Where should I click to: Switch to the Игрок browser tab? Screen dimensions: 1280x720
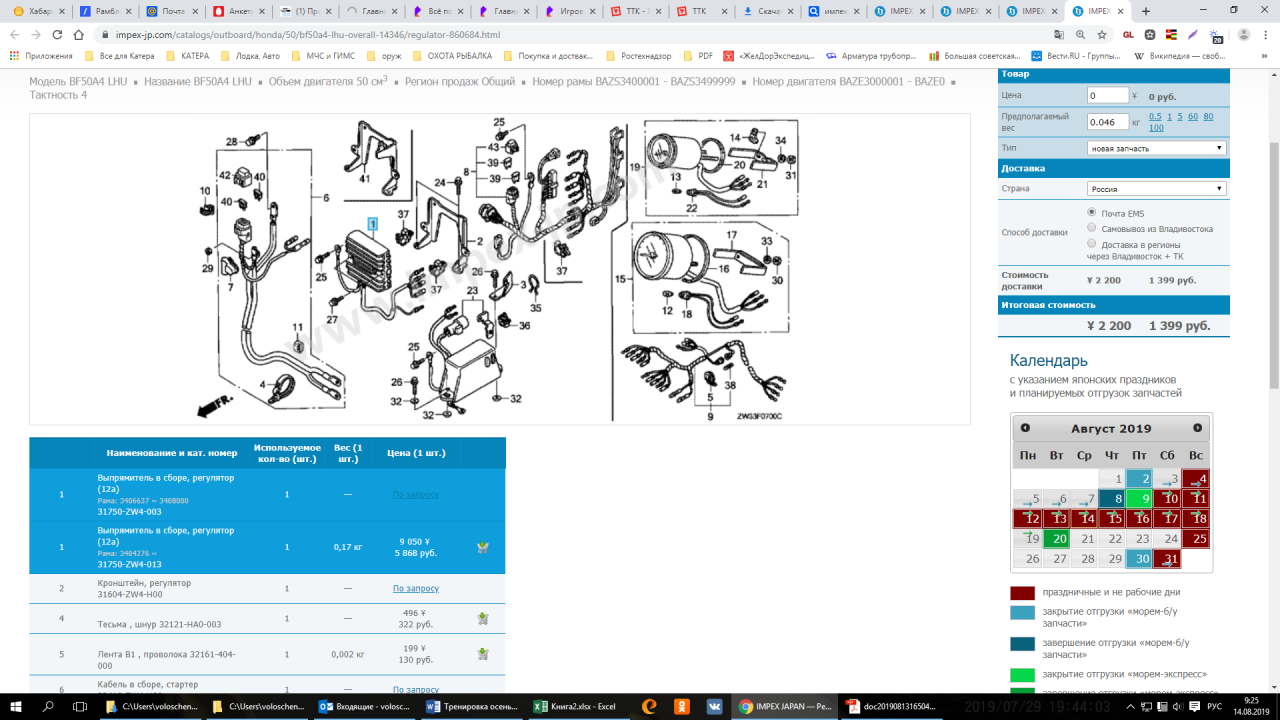click(569, 11)
